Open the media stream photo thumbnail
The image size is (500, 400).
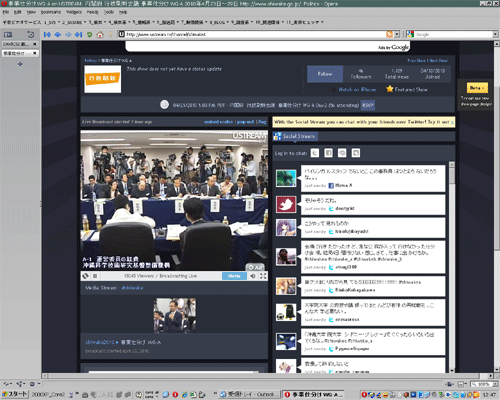174,315
